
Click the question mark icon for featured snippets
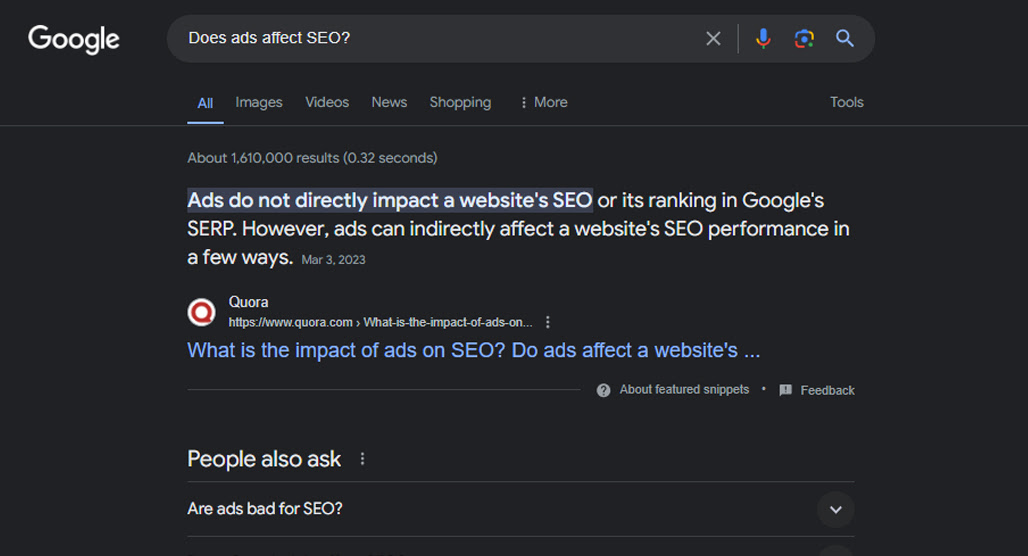tap(603, 390)
